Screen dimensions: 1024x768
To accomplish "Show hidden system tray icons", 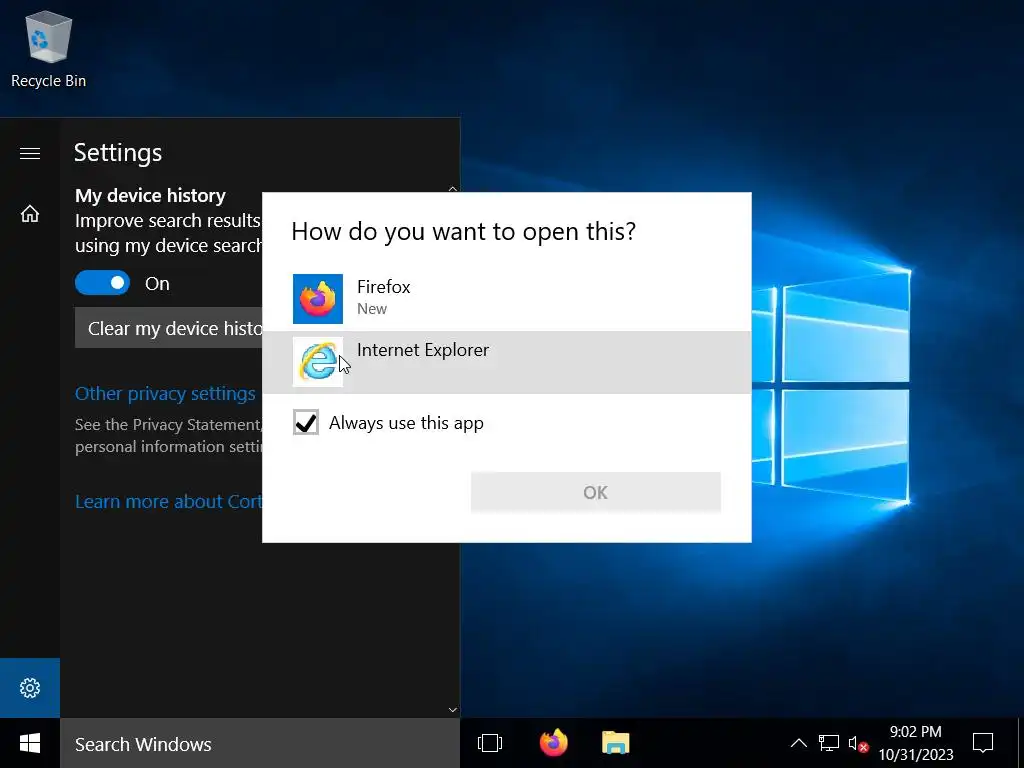I will [x=799, y=743].
